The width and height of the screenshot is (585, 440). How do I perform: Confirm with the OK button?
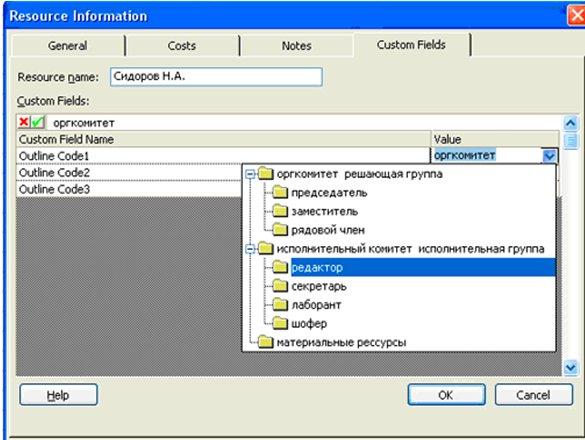pos(446,395)
